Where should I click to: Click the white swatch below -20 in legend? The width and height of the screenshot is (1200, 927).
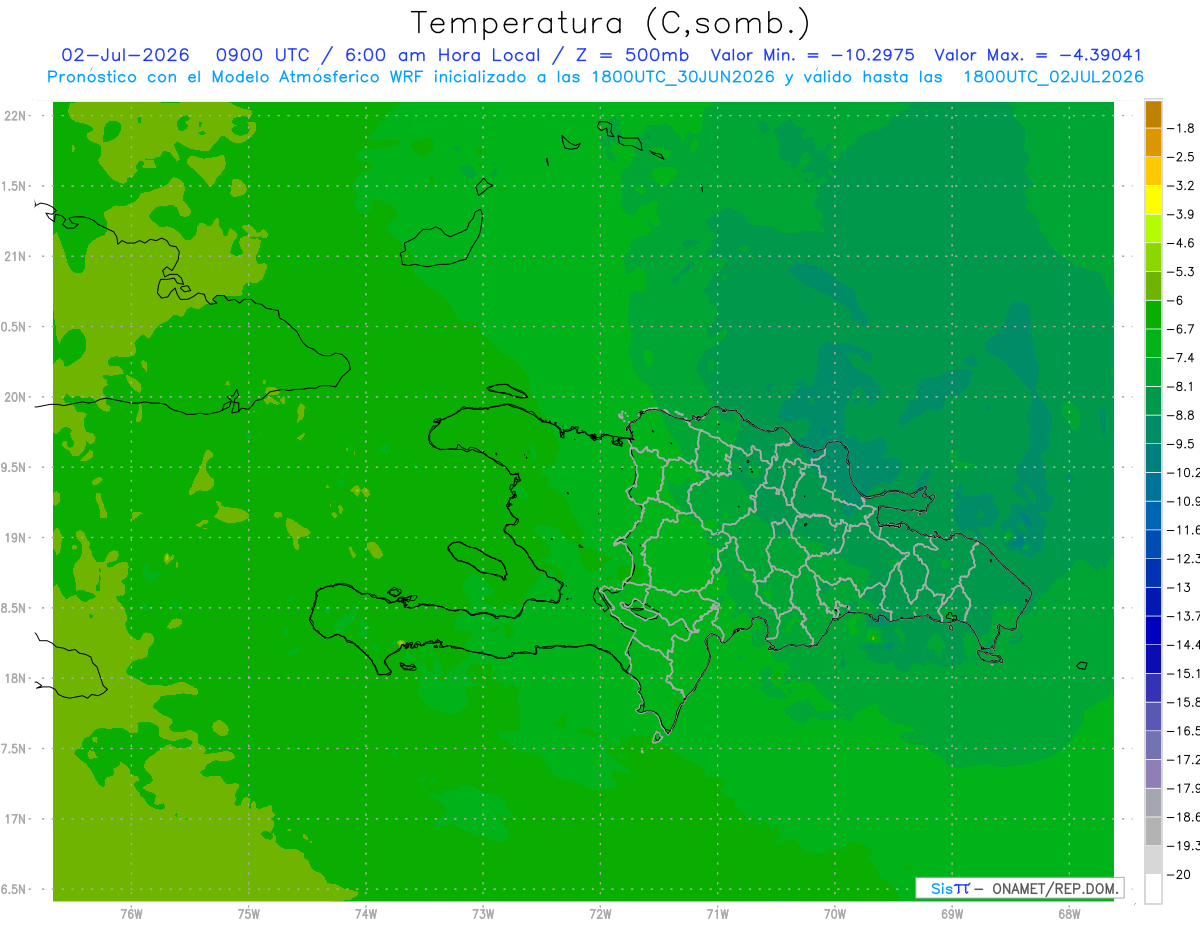click(x=1153, y=888)
